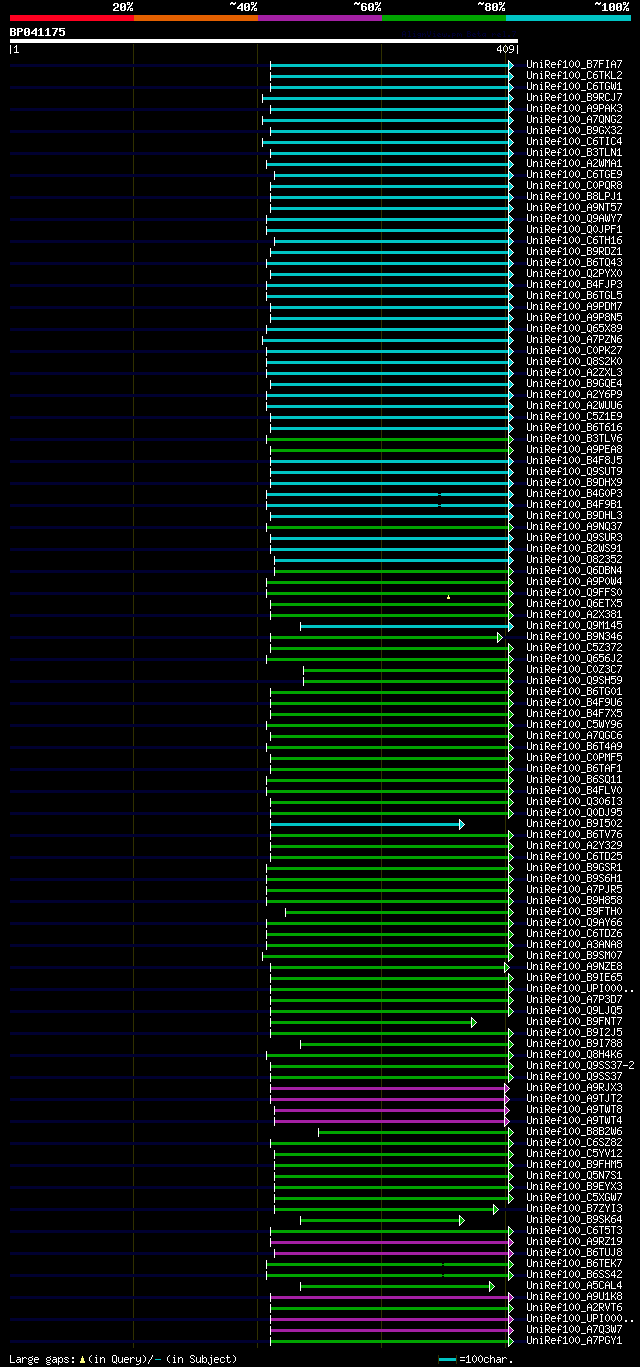Image resolution: width=640 pixels, height=1367 pixels.
Task: Select label UniRef100_Q8H4K6
Action: pyautogui.click(x=574, y=1054)
